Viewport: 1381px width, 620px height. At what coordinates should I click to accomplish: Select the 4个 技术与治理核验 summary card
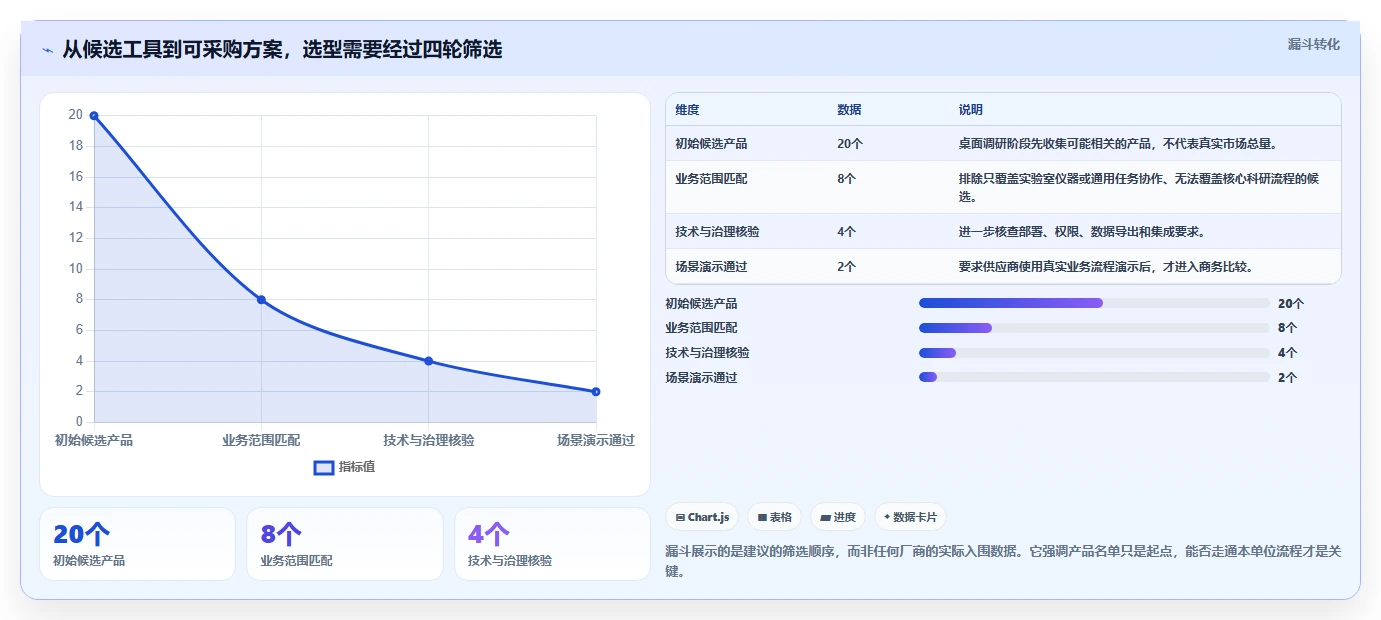552,544
